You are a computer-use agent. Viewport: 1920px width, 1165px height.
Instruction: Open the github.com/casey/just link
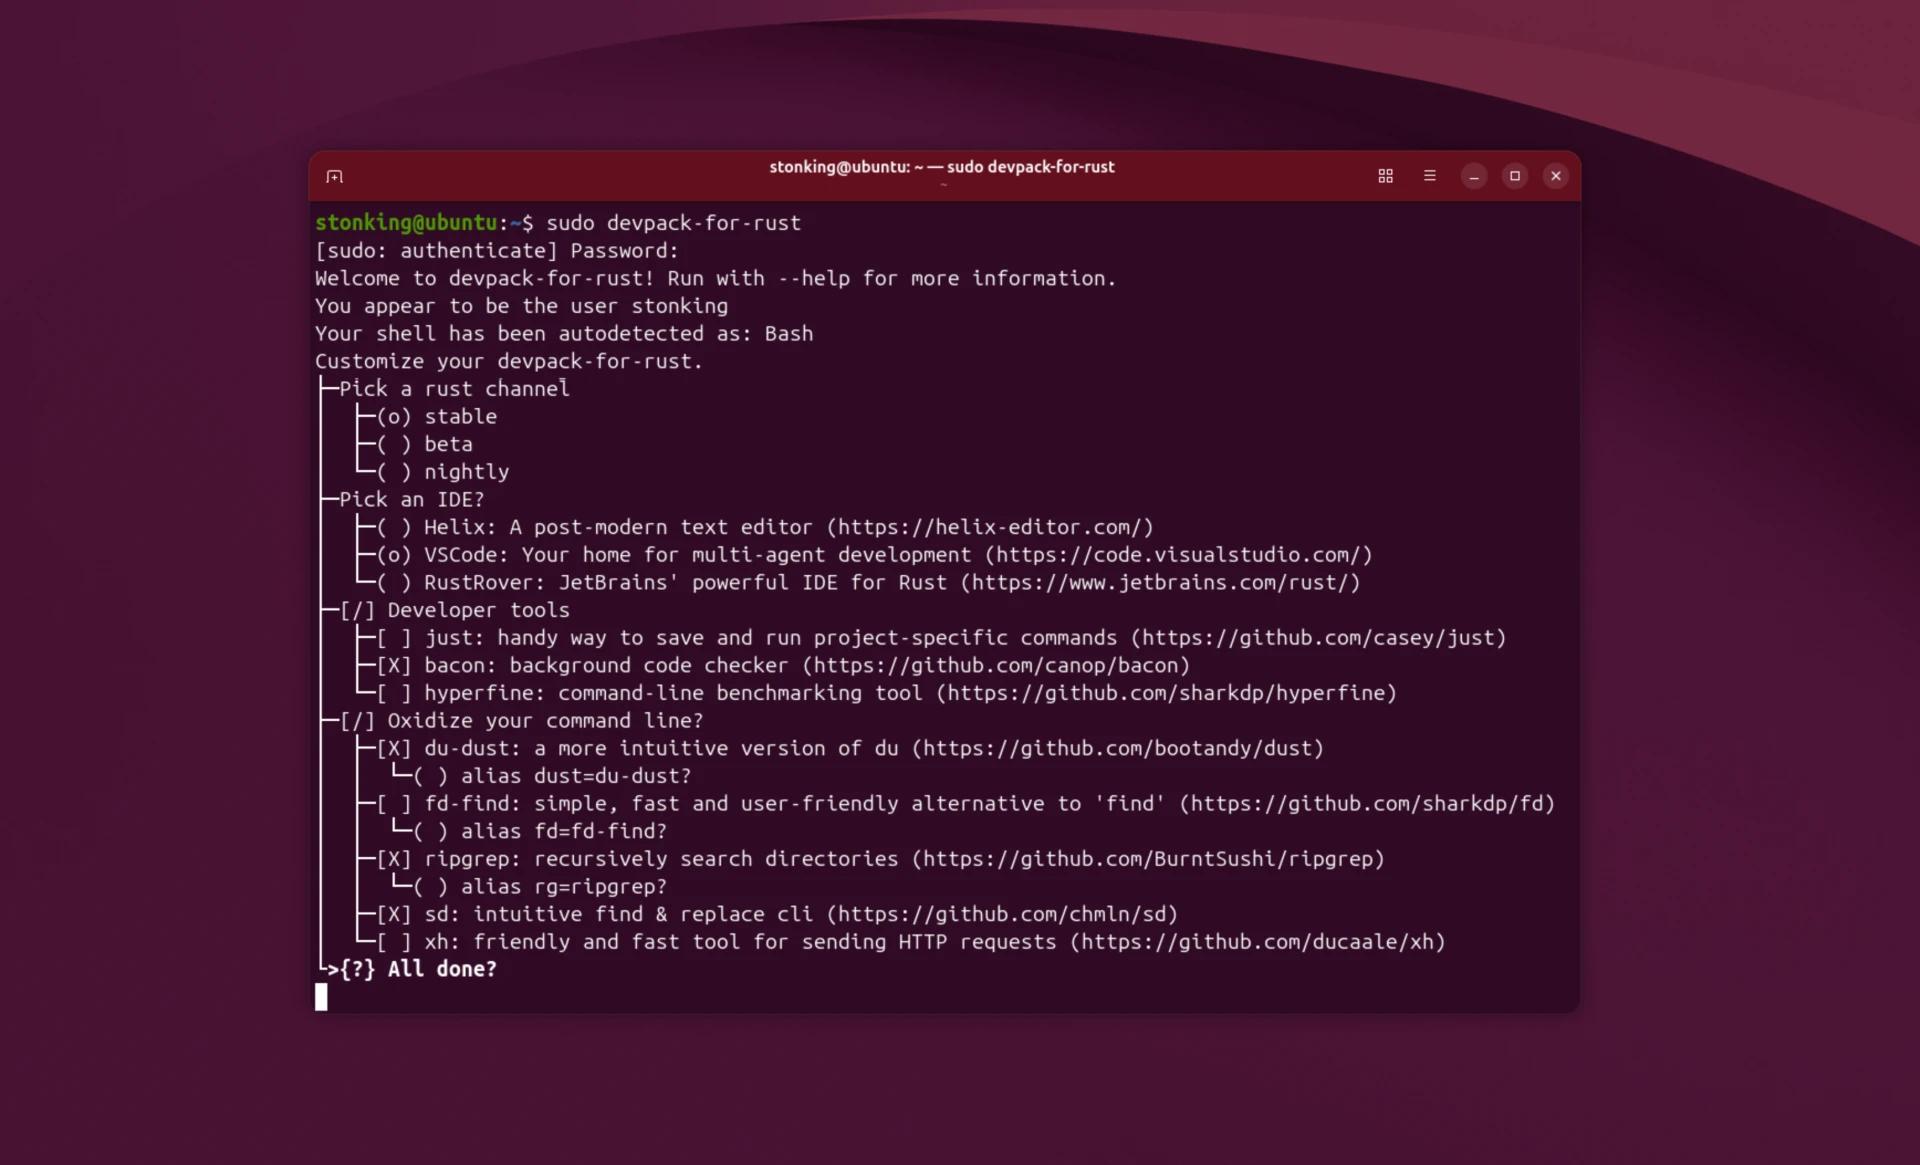point(1318,638)
